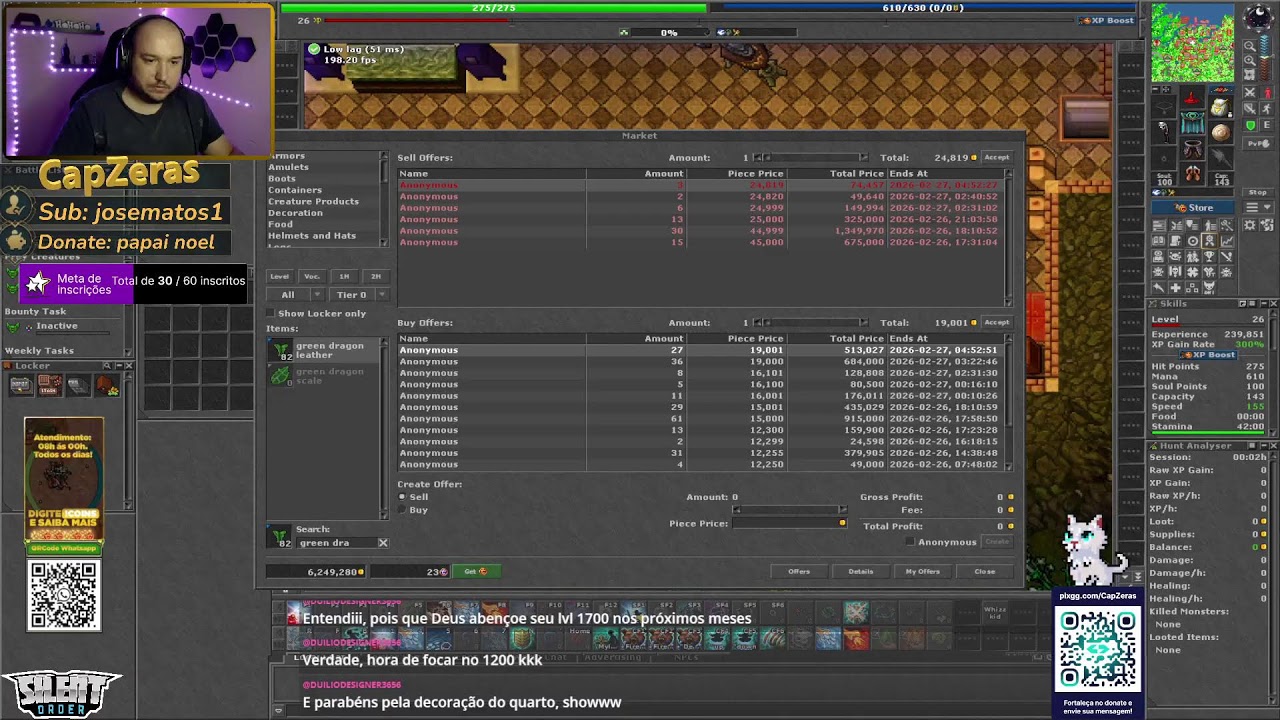Open the minimap compass rose
1280x720 pixels.
(1258, 18)
